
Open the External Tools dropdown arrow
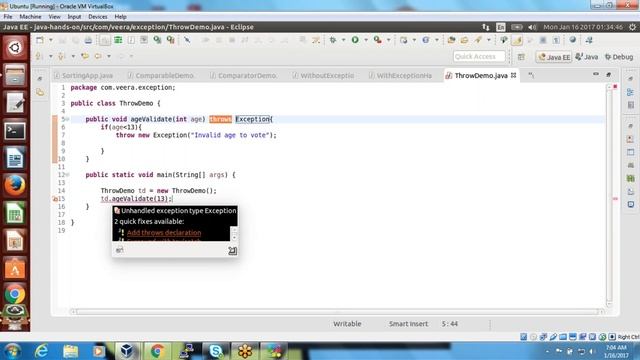coord(388,40)
